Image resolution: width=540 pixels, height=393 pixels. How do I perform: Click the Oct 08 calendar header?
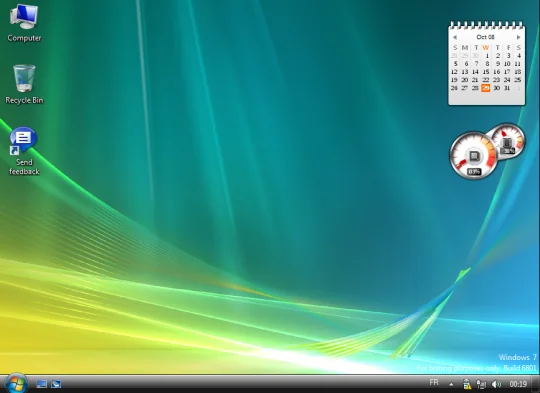pos(486,37)
